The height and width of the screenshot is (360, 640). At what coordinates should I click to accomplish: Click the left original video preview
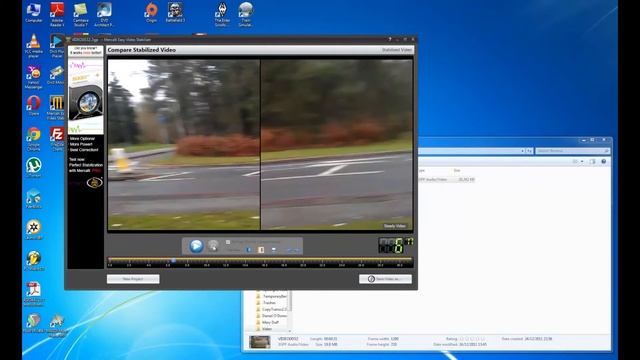click(x=184, y=144)
